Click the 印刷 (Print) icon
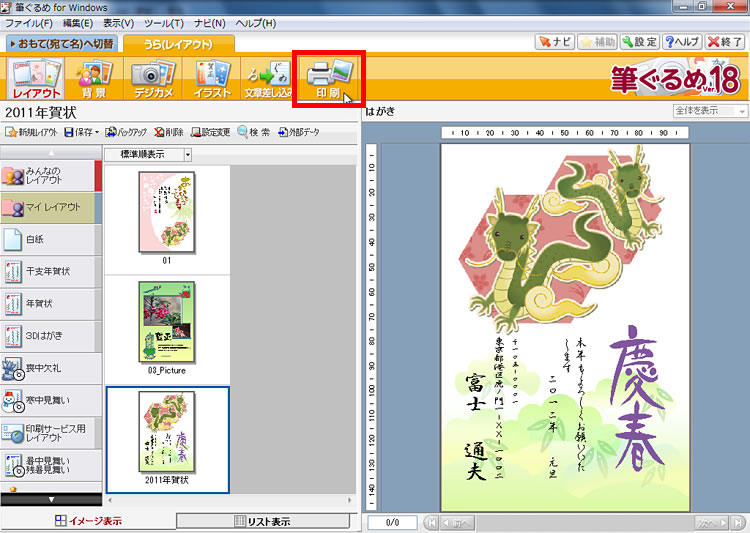The width and height of the screenshot is (750, 533). pos(329,78)
